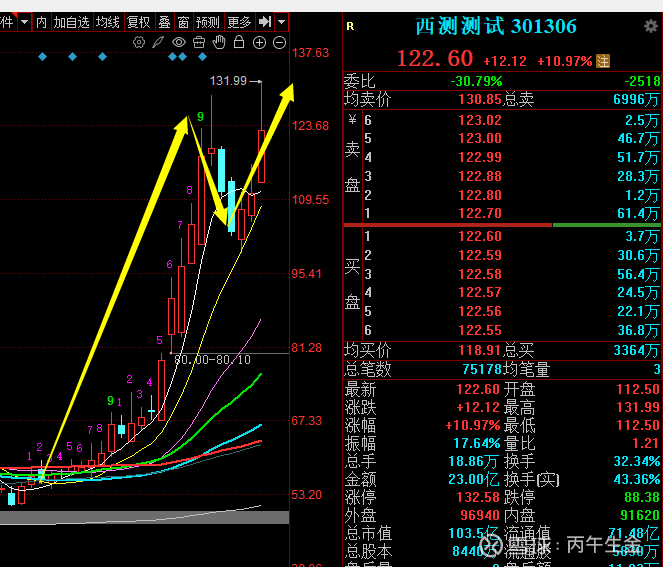Click the R marker beside stock name

click(350, 26)
